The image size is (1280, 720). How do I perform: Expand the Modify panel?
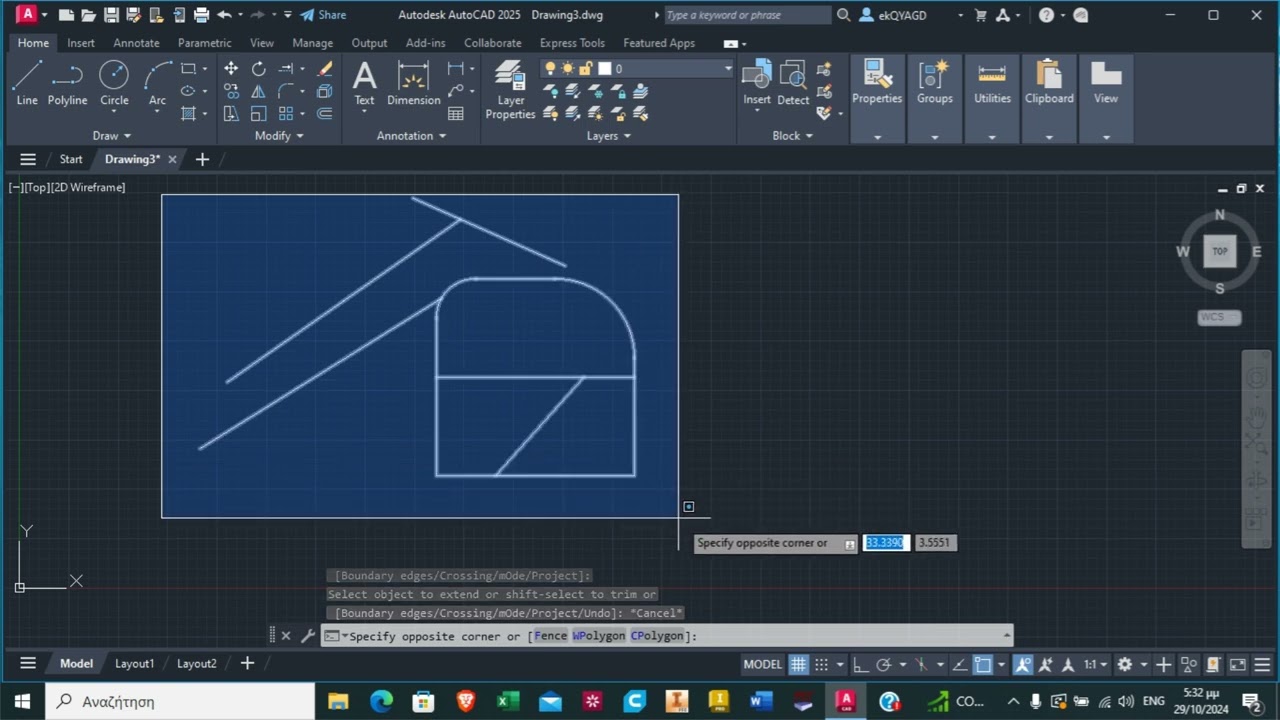[x=279, y=136]
